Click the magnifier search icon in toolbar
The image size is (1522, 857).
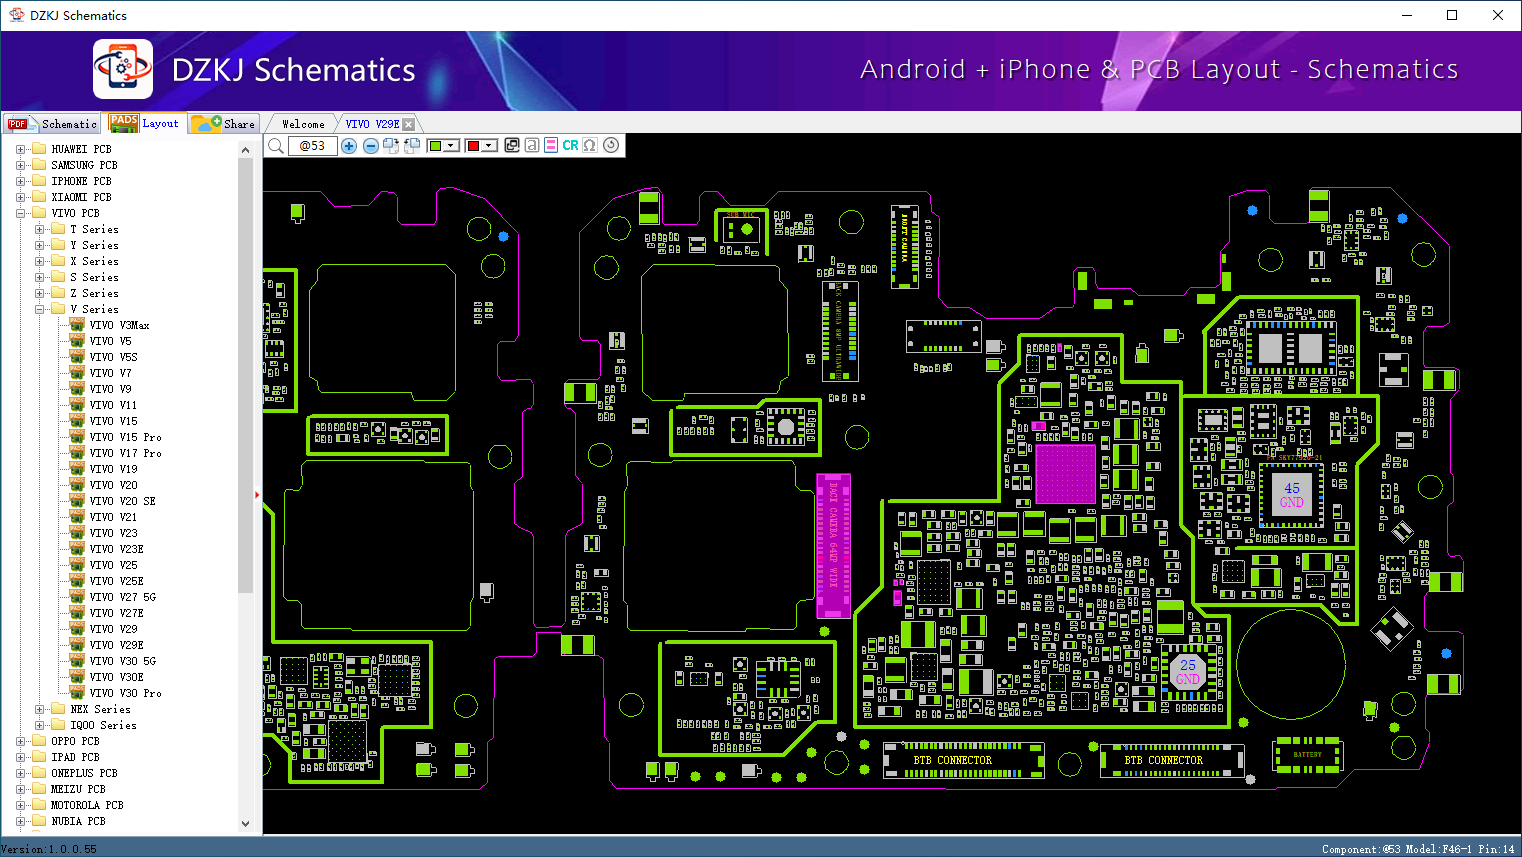click(276, 146)
